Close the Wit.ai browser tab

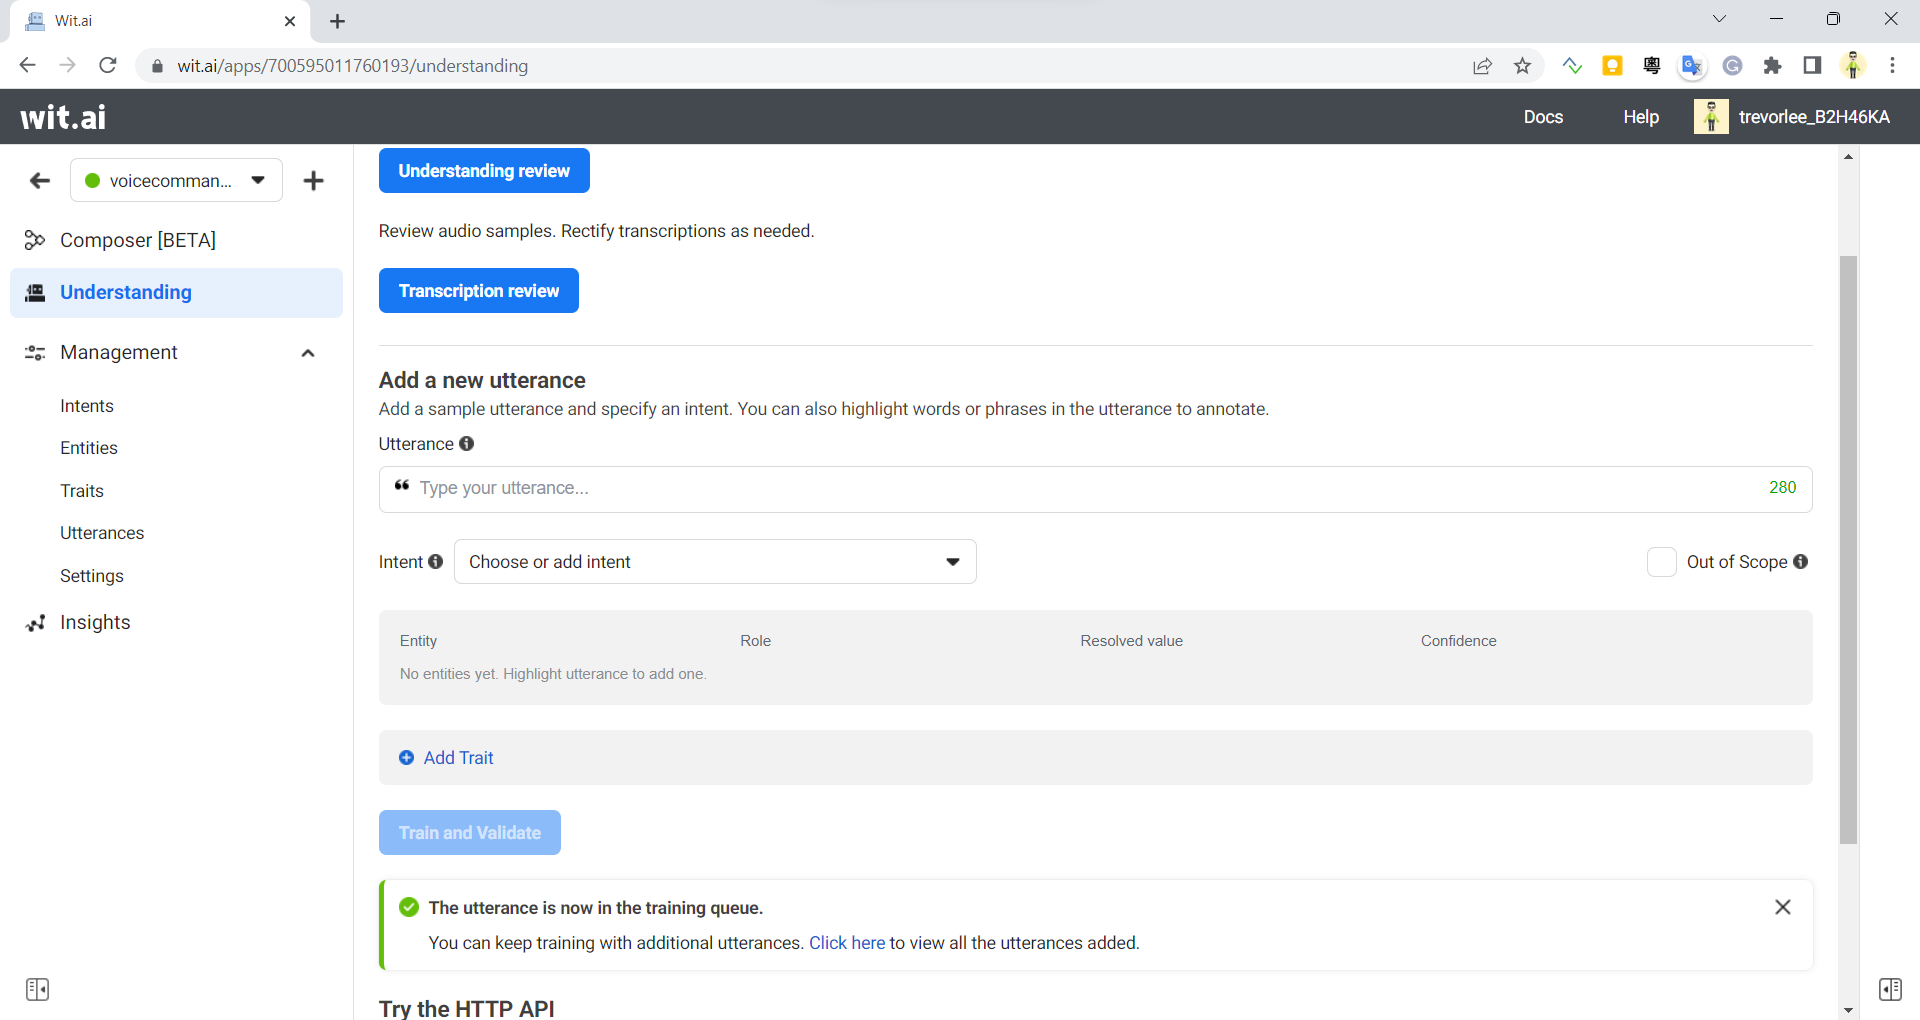[x=290, y=21]
